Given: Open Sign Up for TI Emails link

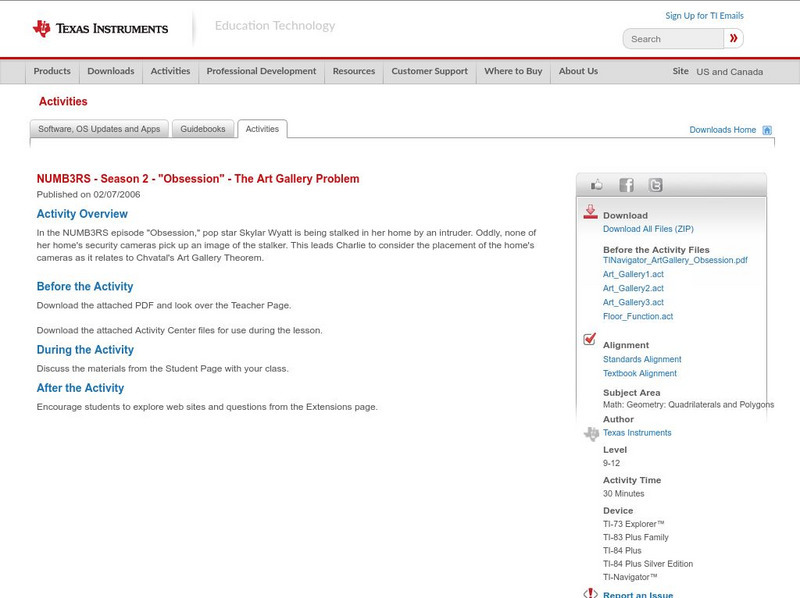Looking at the screenshot, I should (704, 16).
